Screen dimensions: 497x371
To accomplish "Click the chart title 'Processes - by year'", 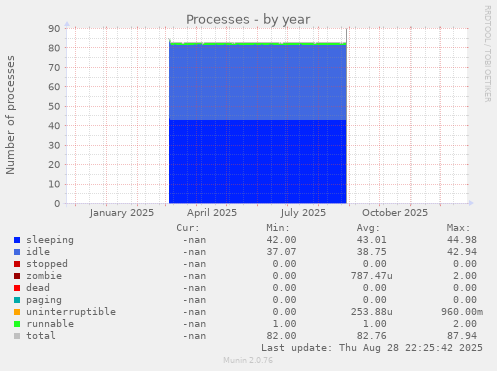I will 248,20.
